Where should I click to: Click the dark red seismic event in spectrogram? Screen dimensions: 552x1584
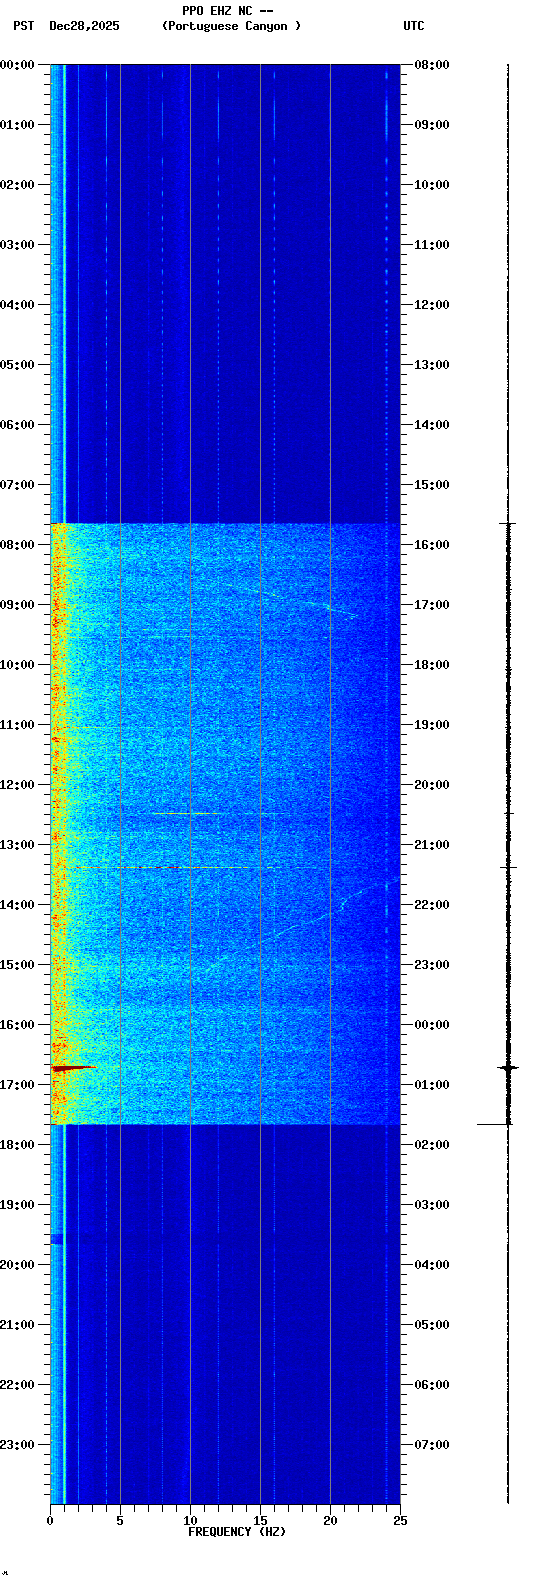coord(73,1068)
